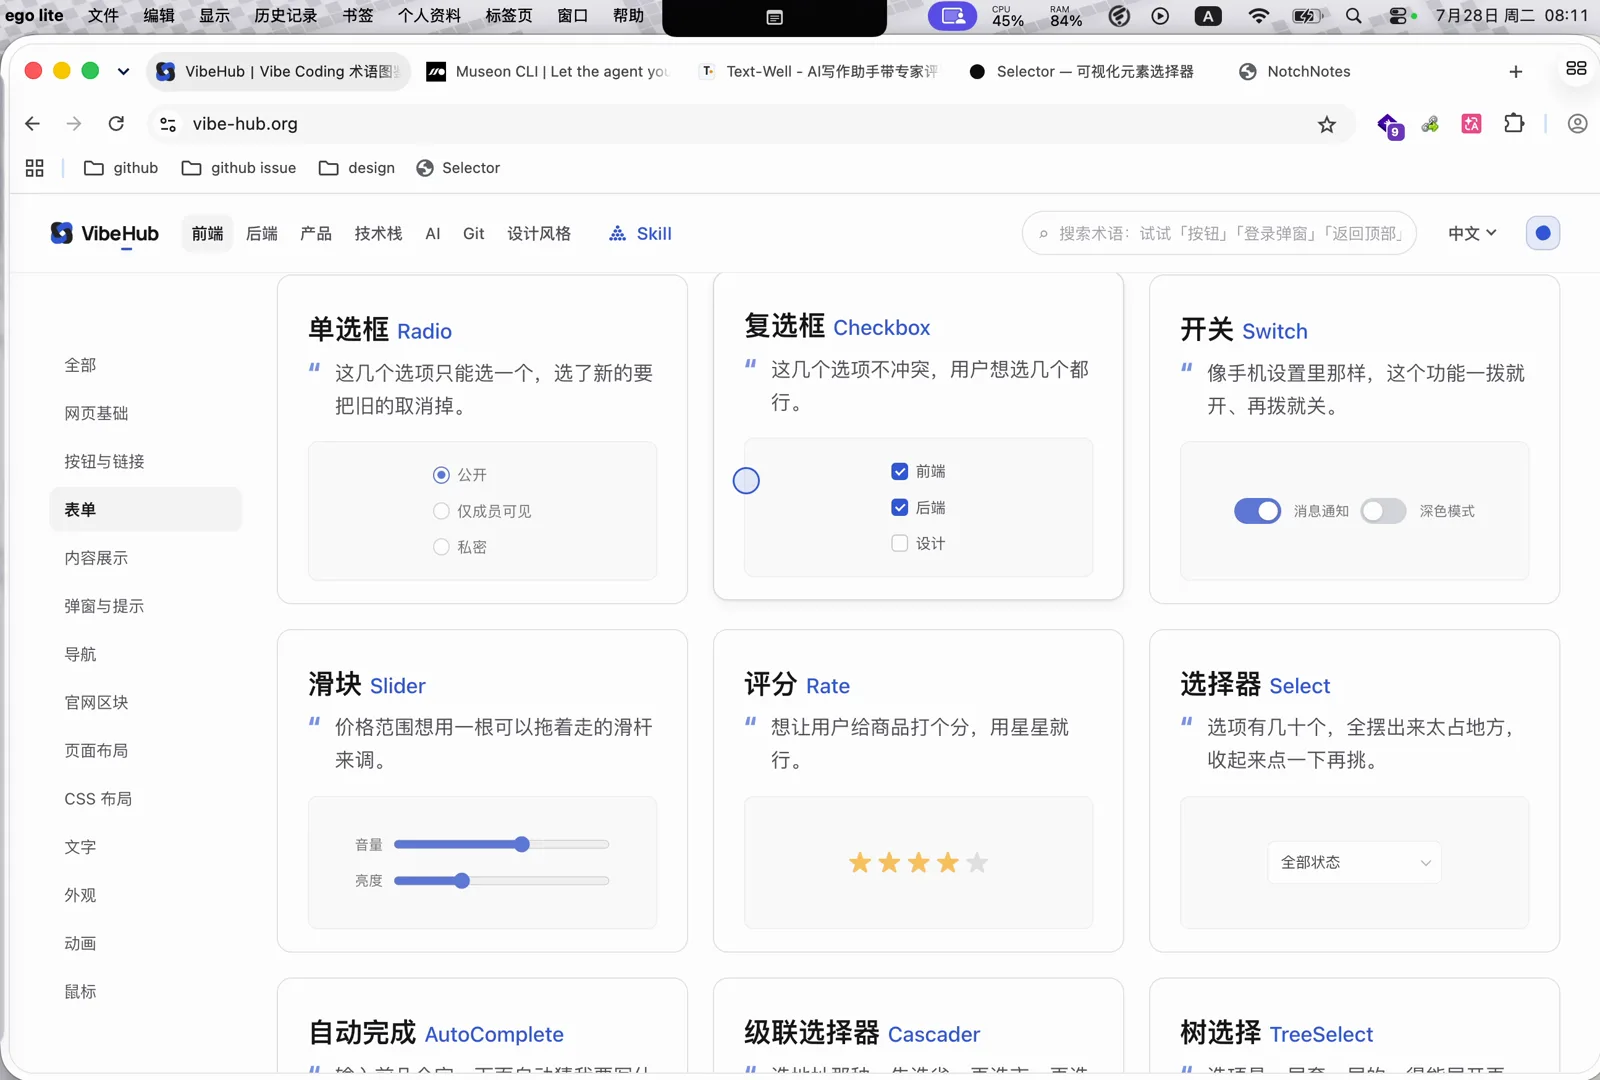Open the github bookmarks folder
This screenshot has height=1080, width=1600.
[121, 168]
